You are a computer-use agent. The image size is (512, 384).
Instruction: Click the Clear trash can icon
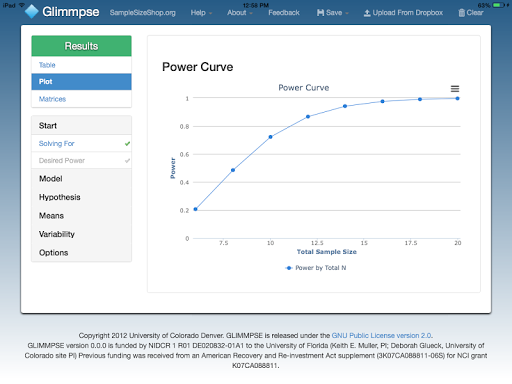click(462, 13)
